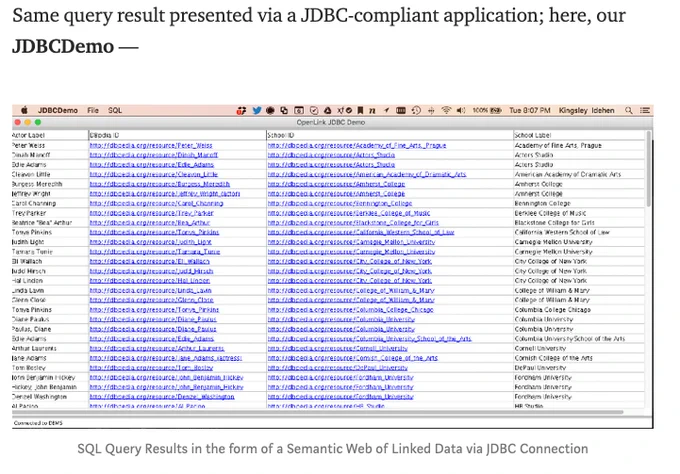680x474 pixels.
Task: Click the Actor Label column header
Action: pyautogui.click(x=50, y=135)
